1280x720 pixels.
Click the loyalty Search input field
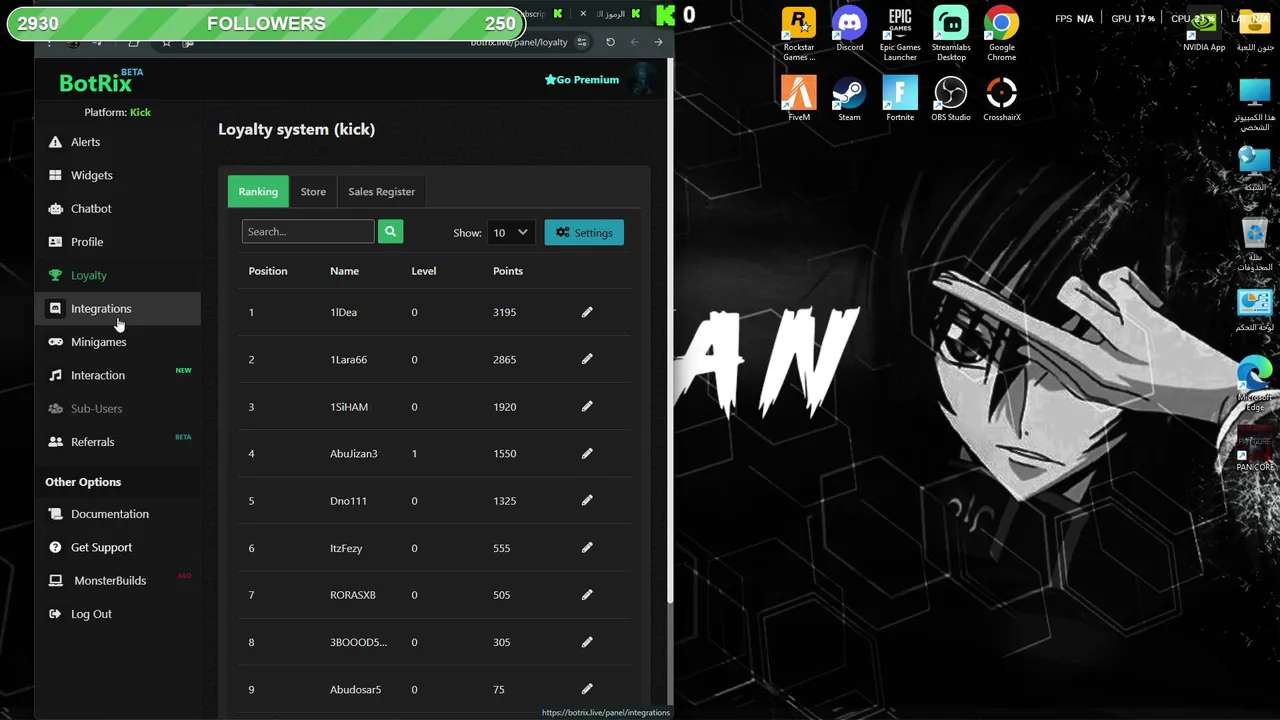pos(308,231)
